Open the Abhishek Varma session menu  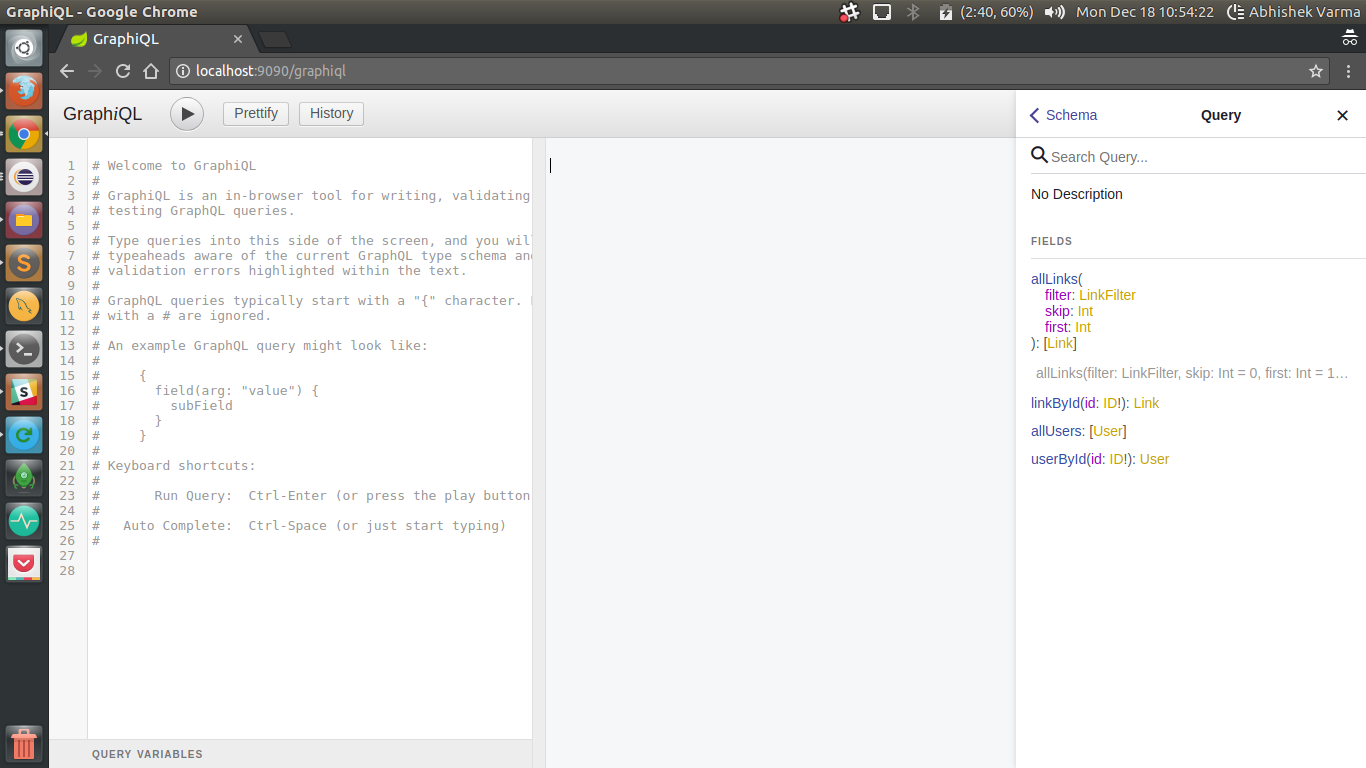click(1294, 12)
